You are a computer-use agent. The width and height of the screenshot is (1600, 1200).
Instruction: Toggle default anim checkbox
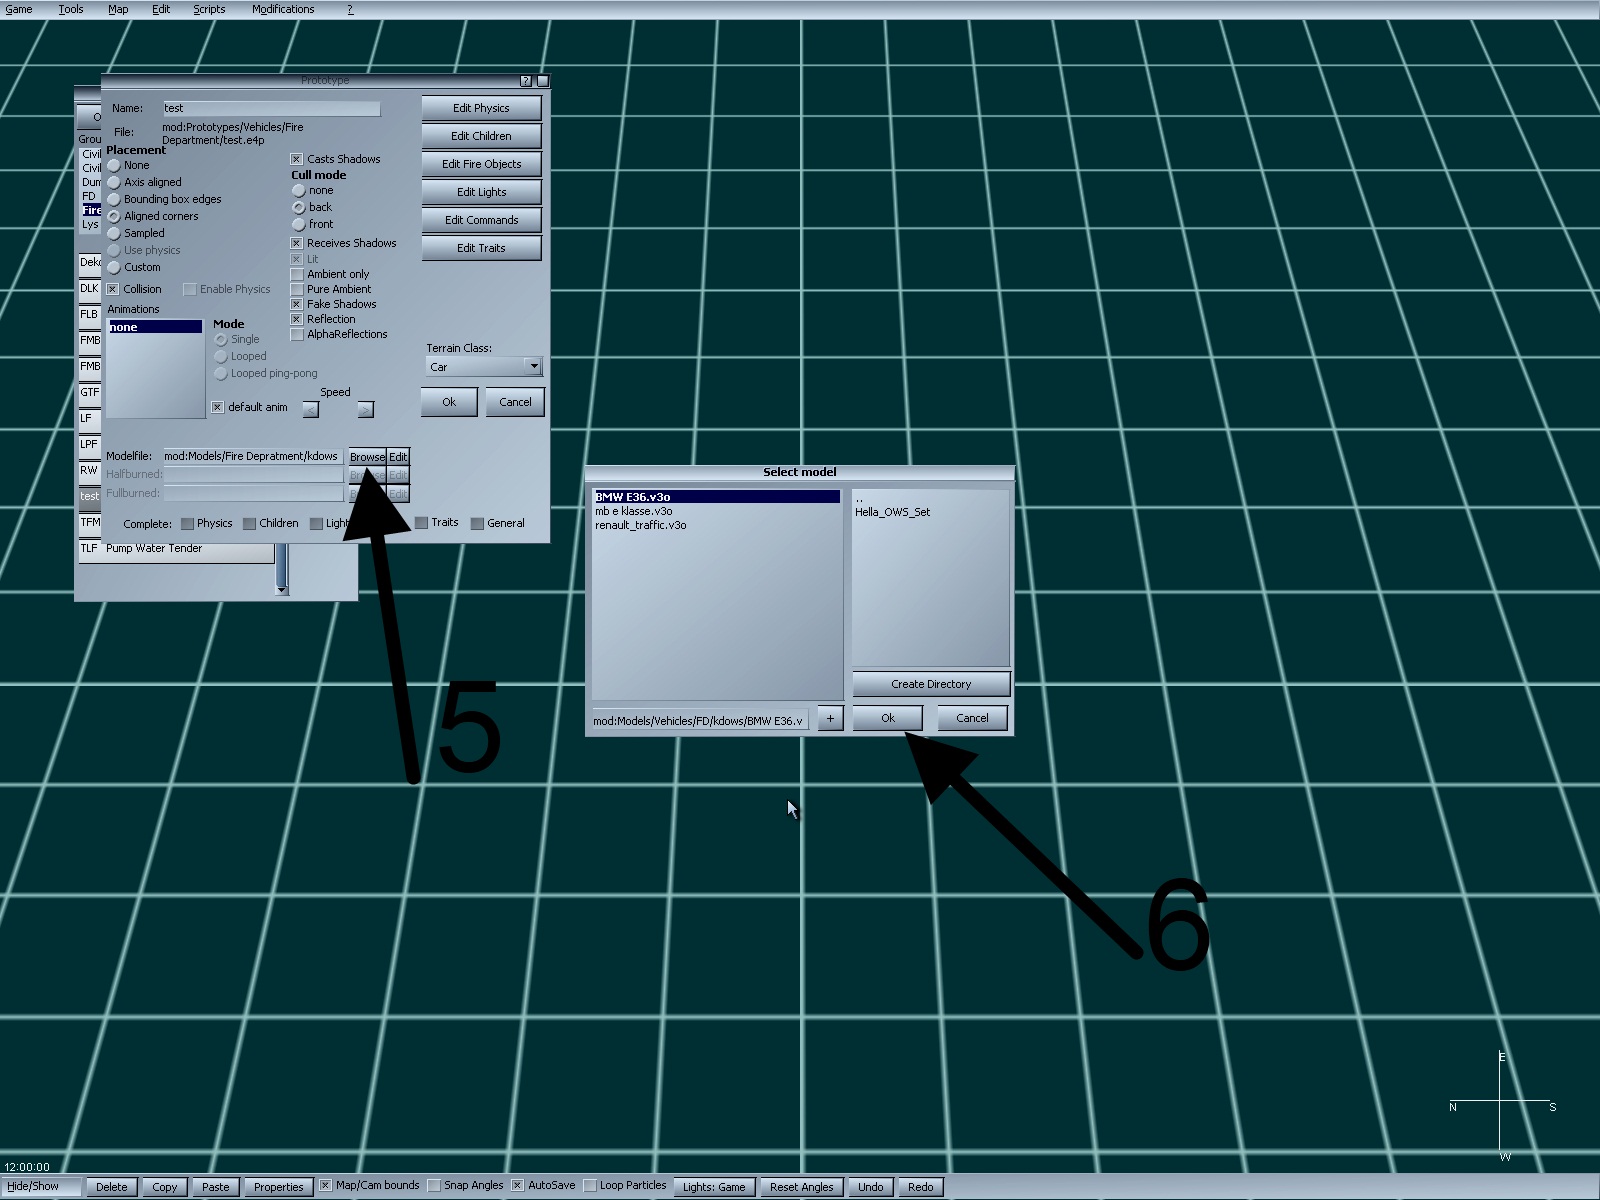[217, 407]
